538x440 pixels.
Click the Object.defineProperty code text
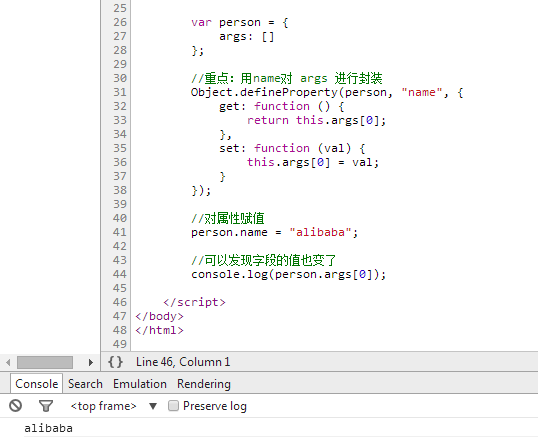click(264, 92)
